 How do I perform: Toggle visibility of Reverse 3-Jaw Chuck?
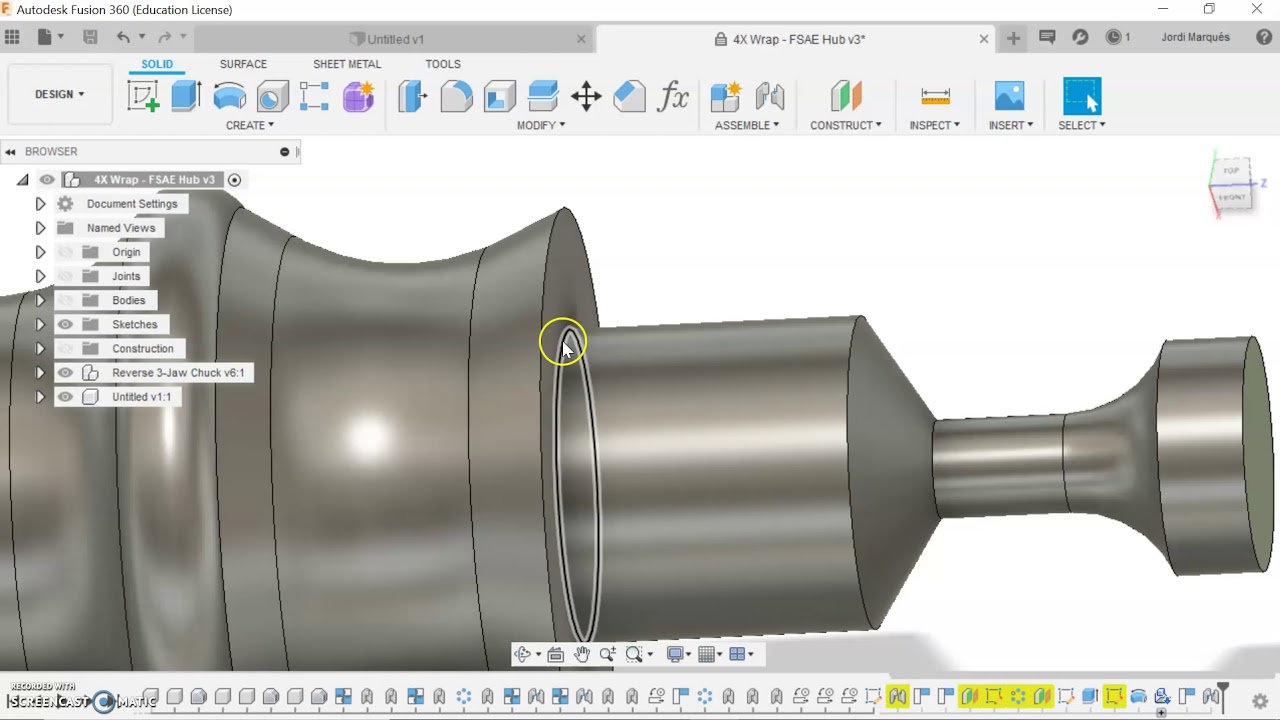65,372
